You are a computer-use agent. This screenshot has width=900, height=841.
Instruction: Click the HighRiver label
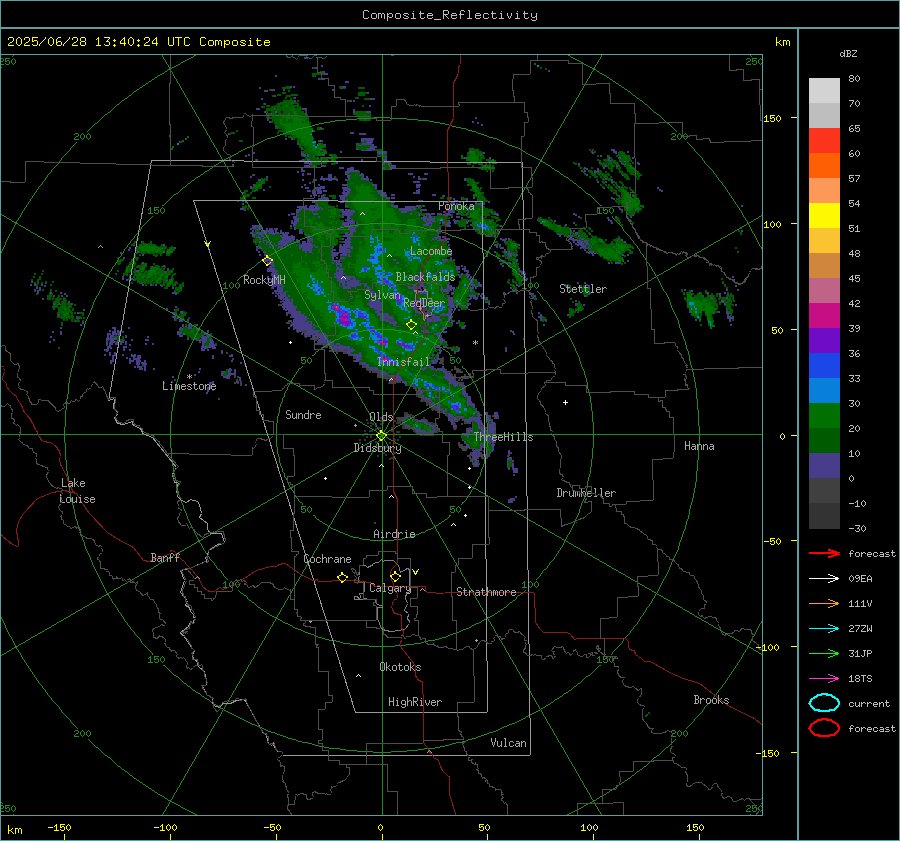415,702
